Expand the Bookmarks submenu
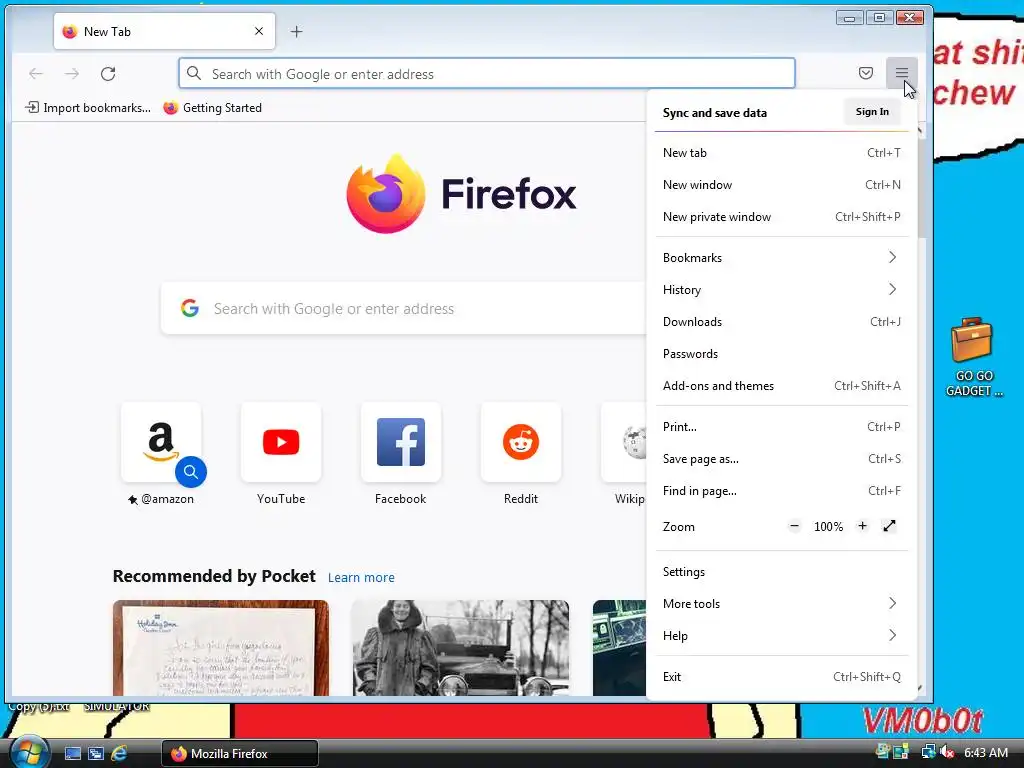1024x768 pixels. 781,258
